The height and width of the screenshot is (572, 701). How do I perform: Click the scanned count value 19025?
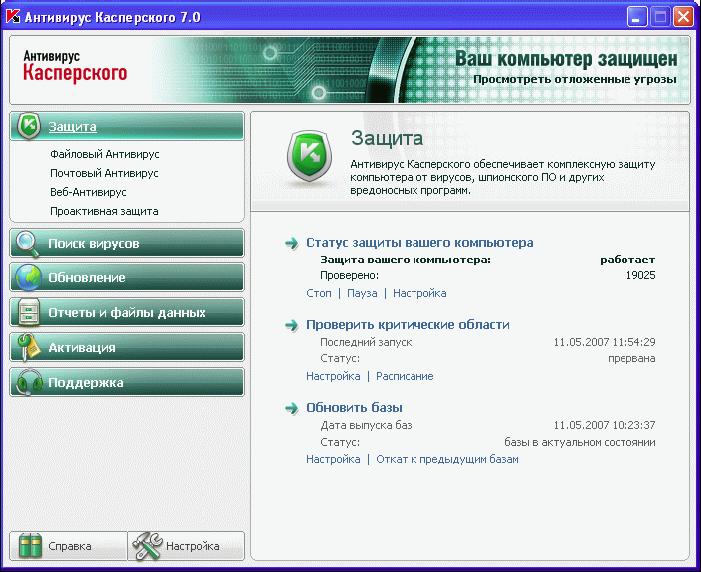[640, 275]
